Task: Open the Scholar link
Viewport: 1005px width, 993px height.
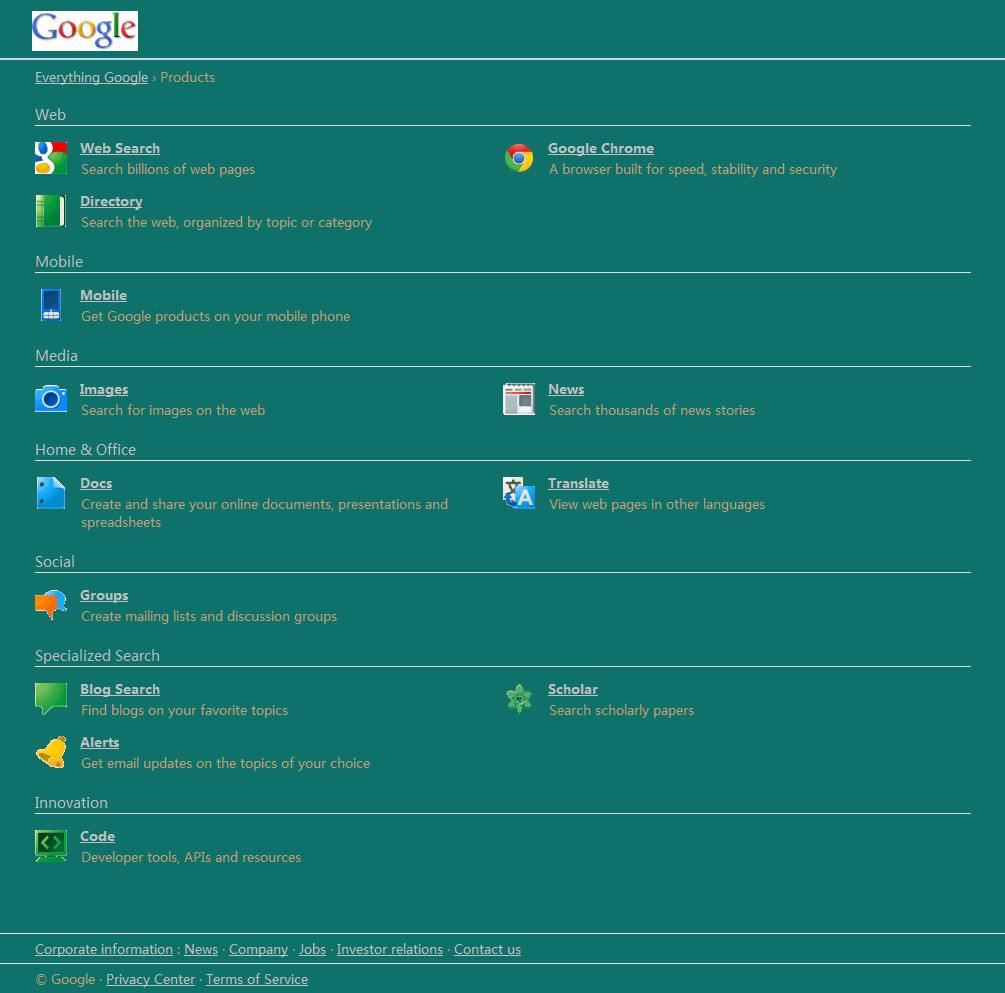Action: pyautogui.click(x=572, y=689)
